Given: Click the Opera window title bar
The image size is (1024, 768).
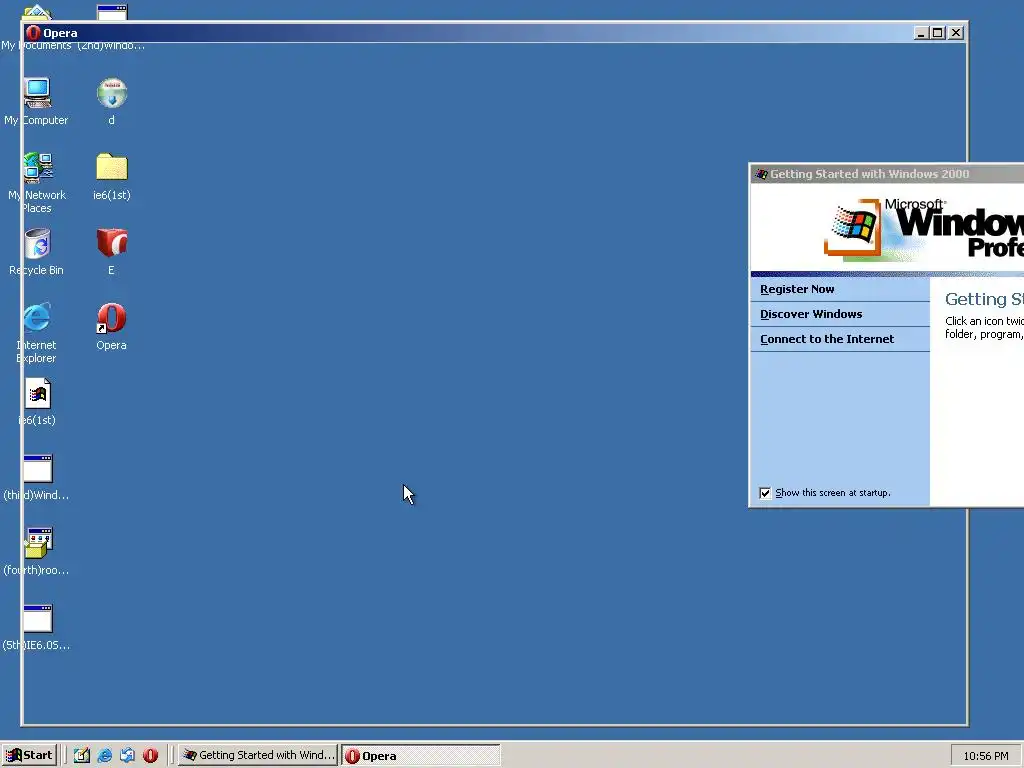Looking at the screenshot, I should click(x=494, y=33).
